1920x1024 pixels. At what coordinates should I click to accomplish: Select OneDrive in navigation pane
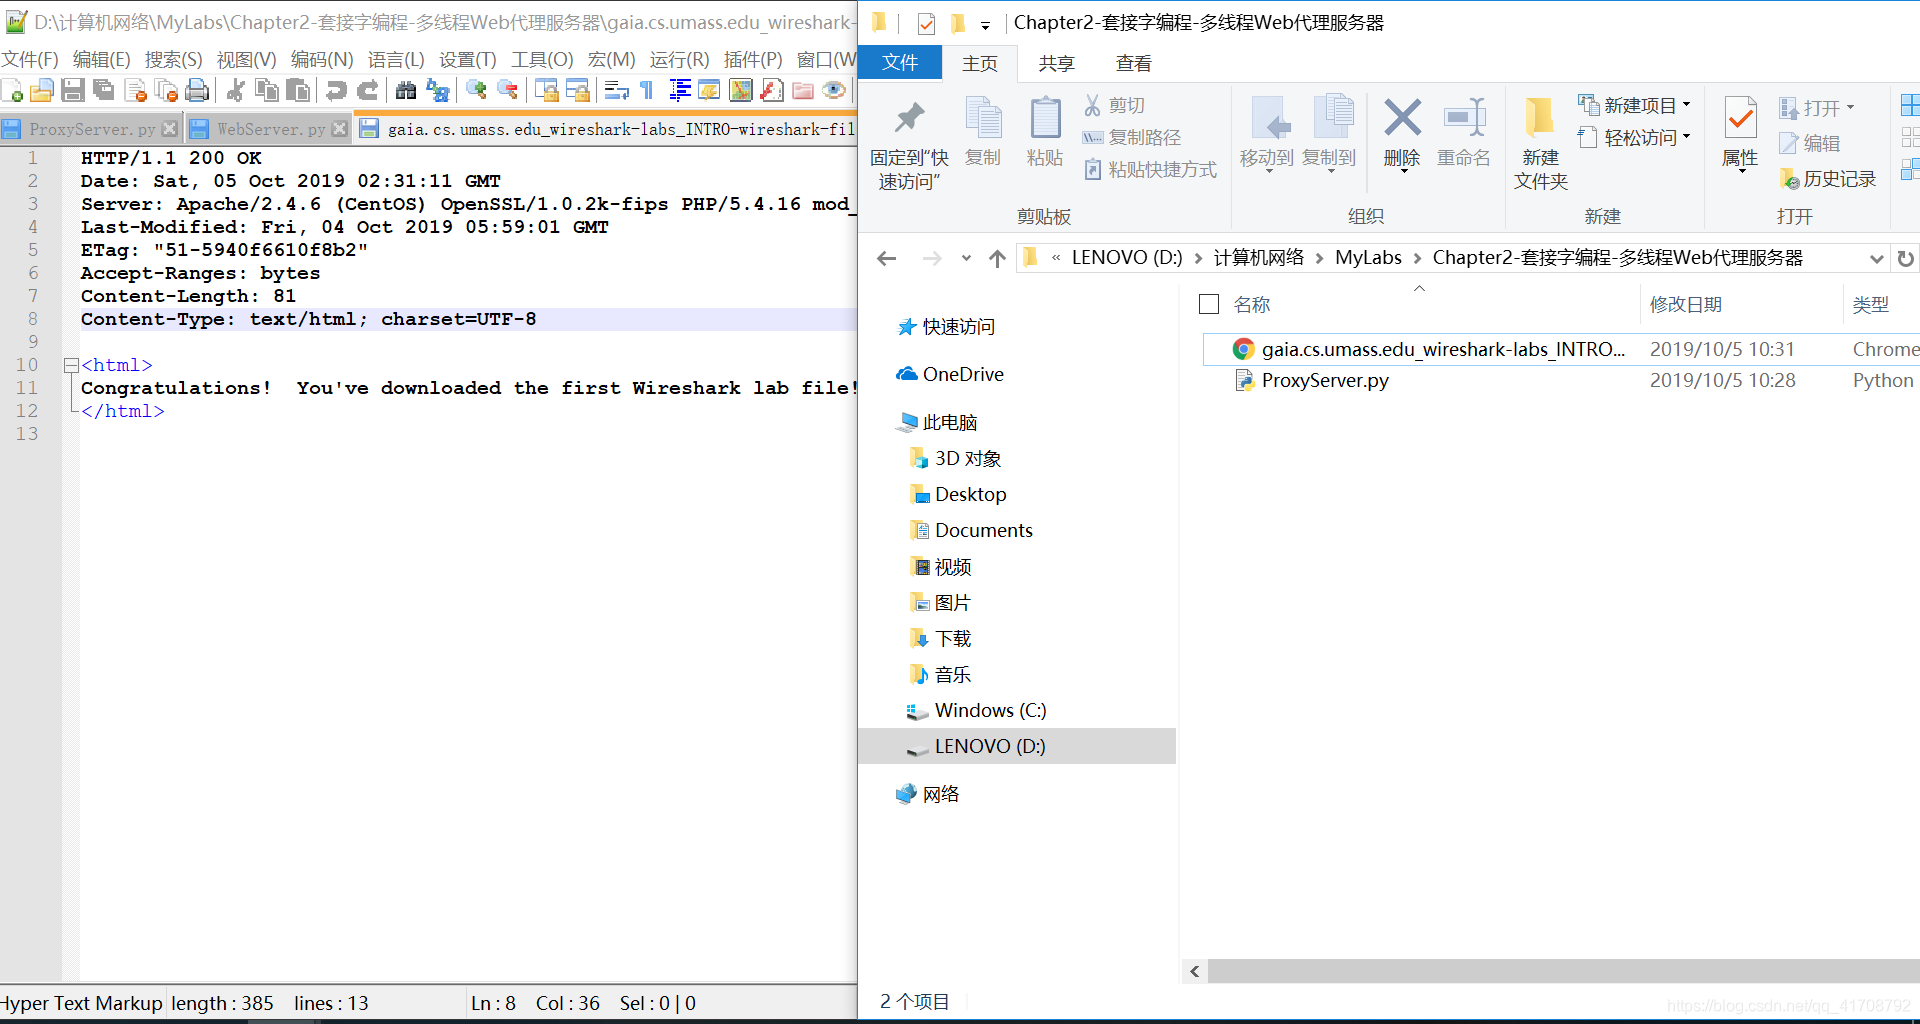(x=950, y=374)
